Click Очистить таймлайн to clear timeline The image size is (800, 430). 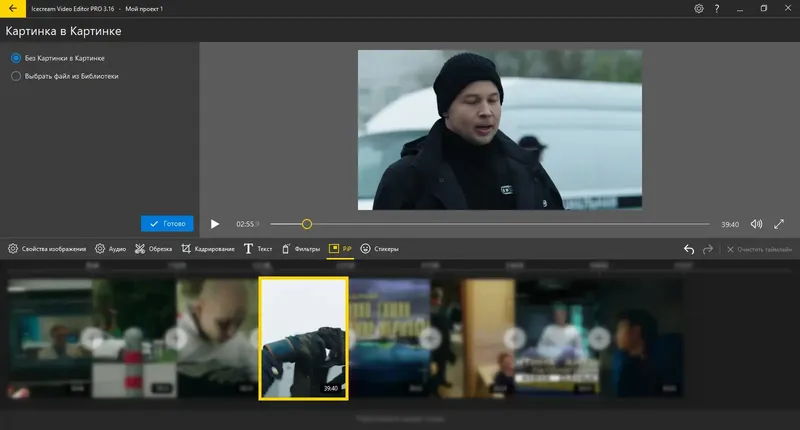759,249
